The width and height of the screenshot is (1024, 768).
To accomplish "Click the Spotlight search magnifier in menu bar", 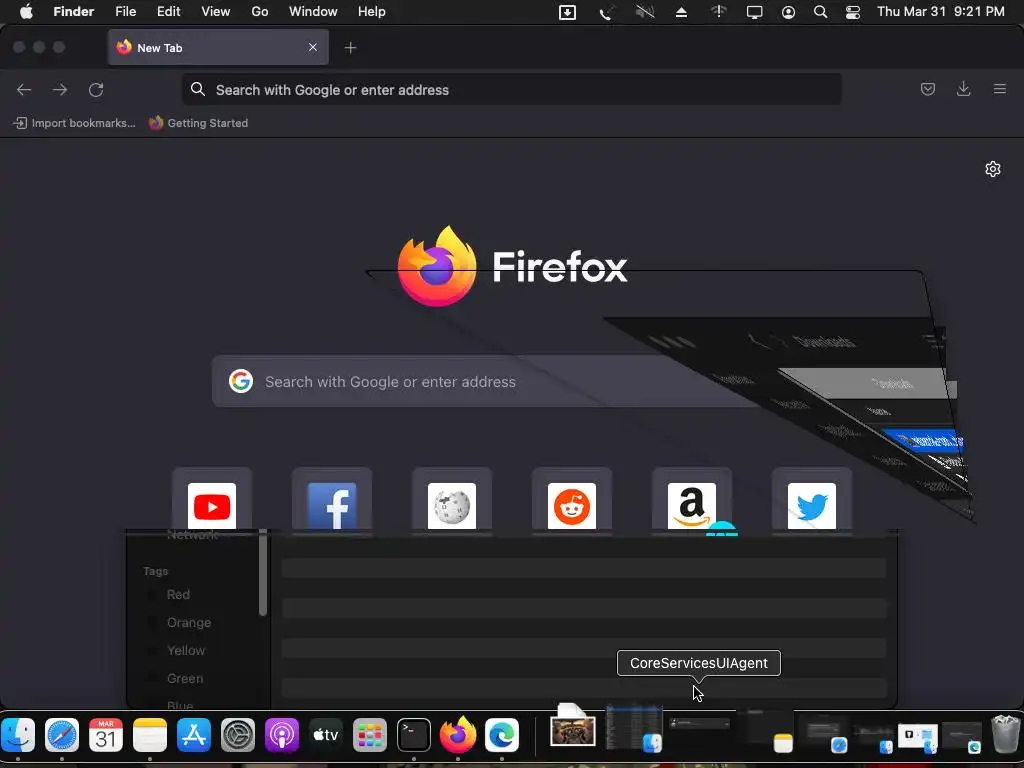I will [x=820, y=12].
